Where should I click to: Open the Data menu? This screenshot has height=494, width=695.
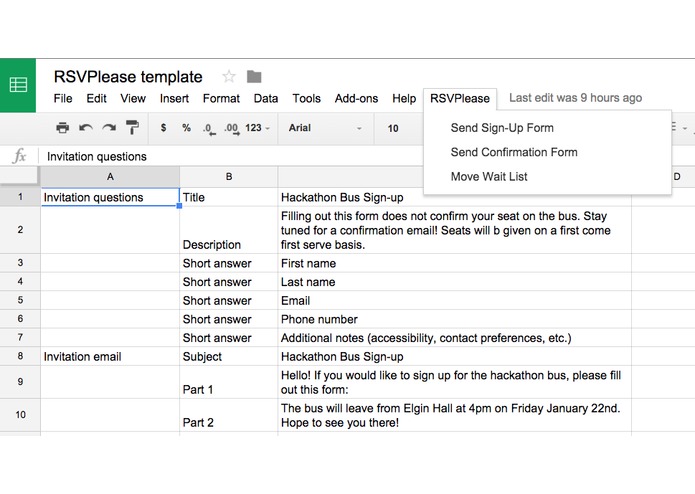(x=266, y=98)
